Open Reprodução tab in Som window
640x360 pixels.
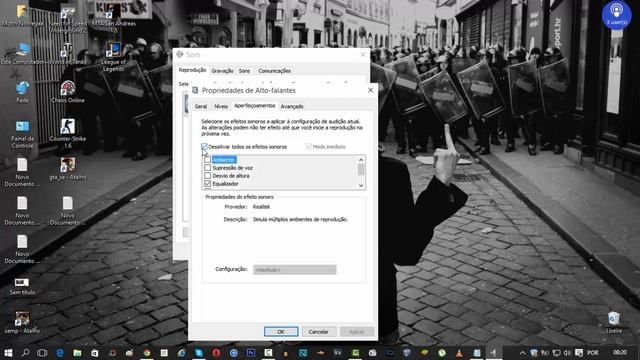(192, 70)
